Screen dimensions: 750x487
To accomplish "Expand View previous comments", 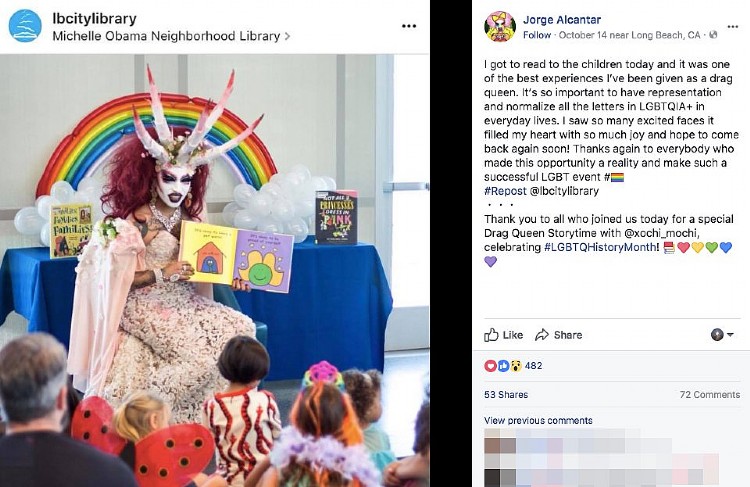I will 538,421.
